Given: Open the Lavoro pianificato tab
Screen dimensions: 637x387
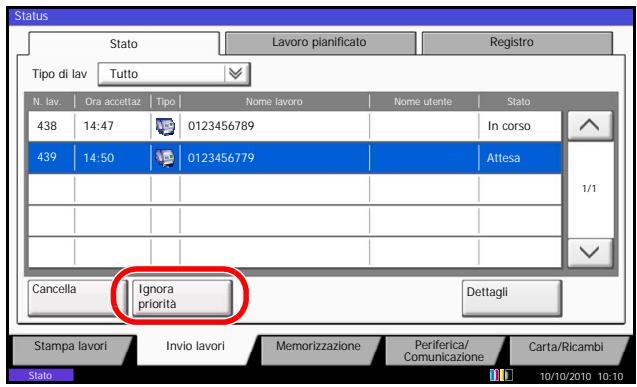Looking at the screenshot, I should pyautogui.click(x=320, y=43).
